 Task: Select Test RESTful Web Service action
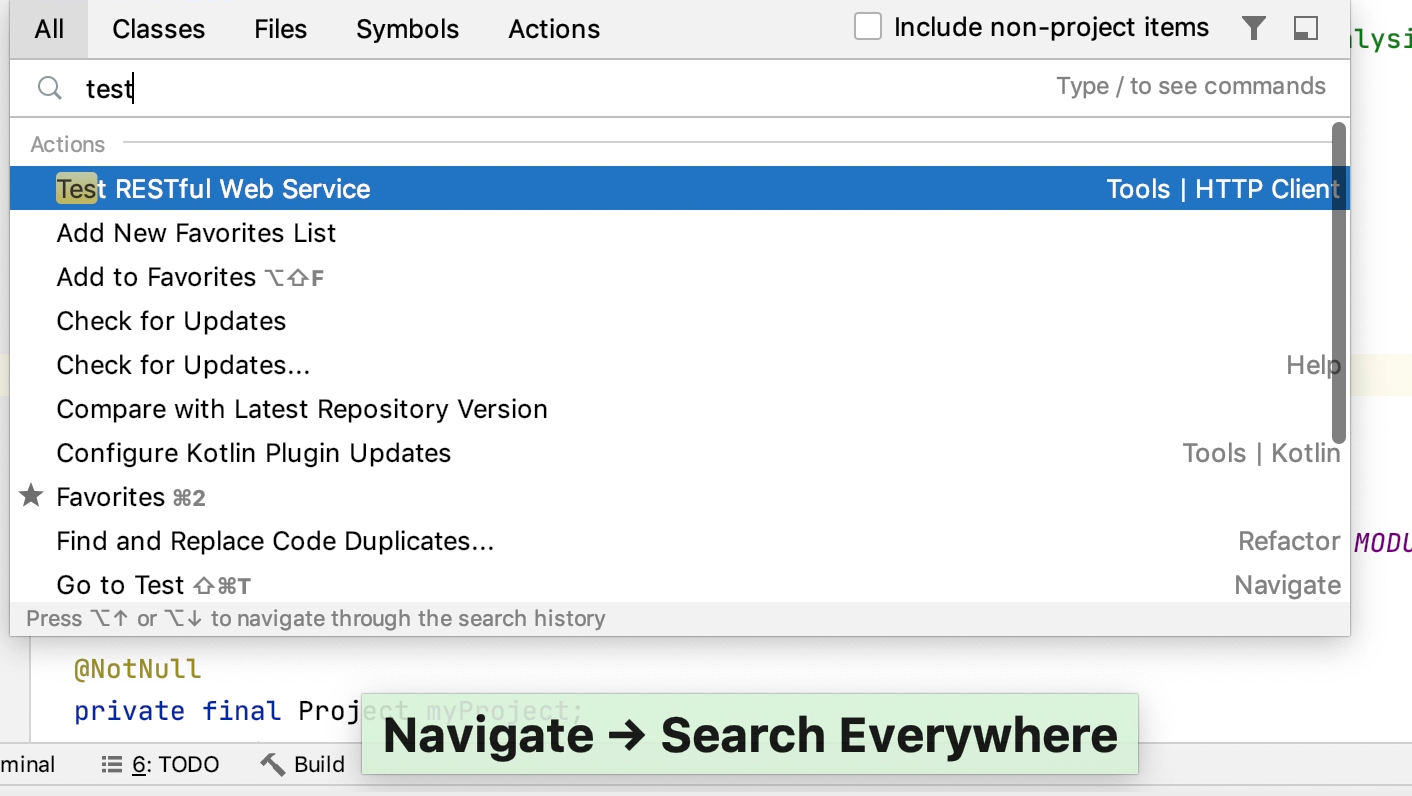point(212,188)
